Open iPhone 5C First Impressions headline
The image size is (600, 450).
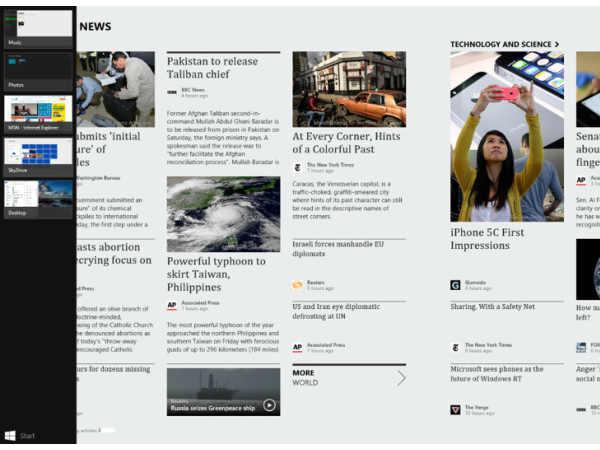487,239
